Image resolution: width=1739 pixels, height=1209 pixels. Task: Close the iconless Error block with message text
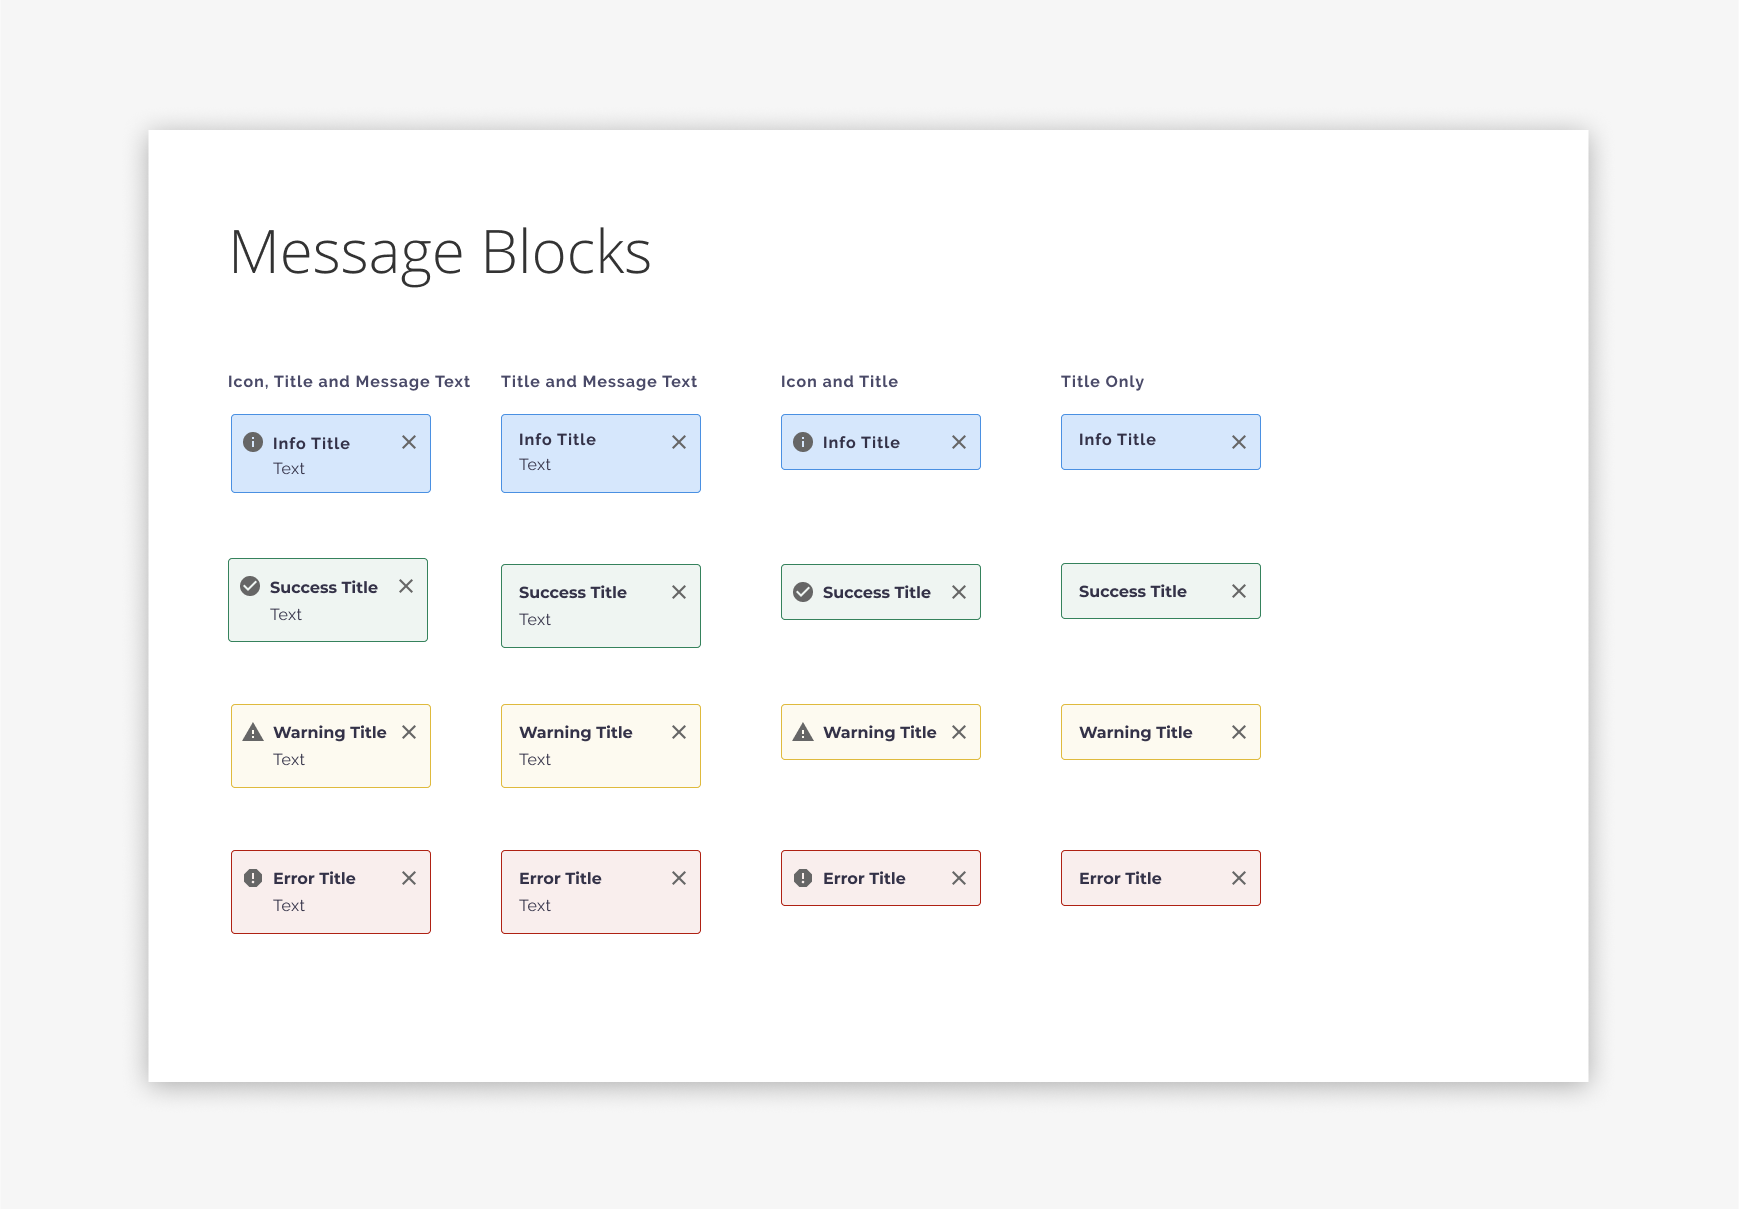click(x=679, y=878)
